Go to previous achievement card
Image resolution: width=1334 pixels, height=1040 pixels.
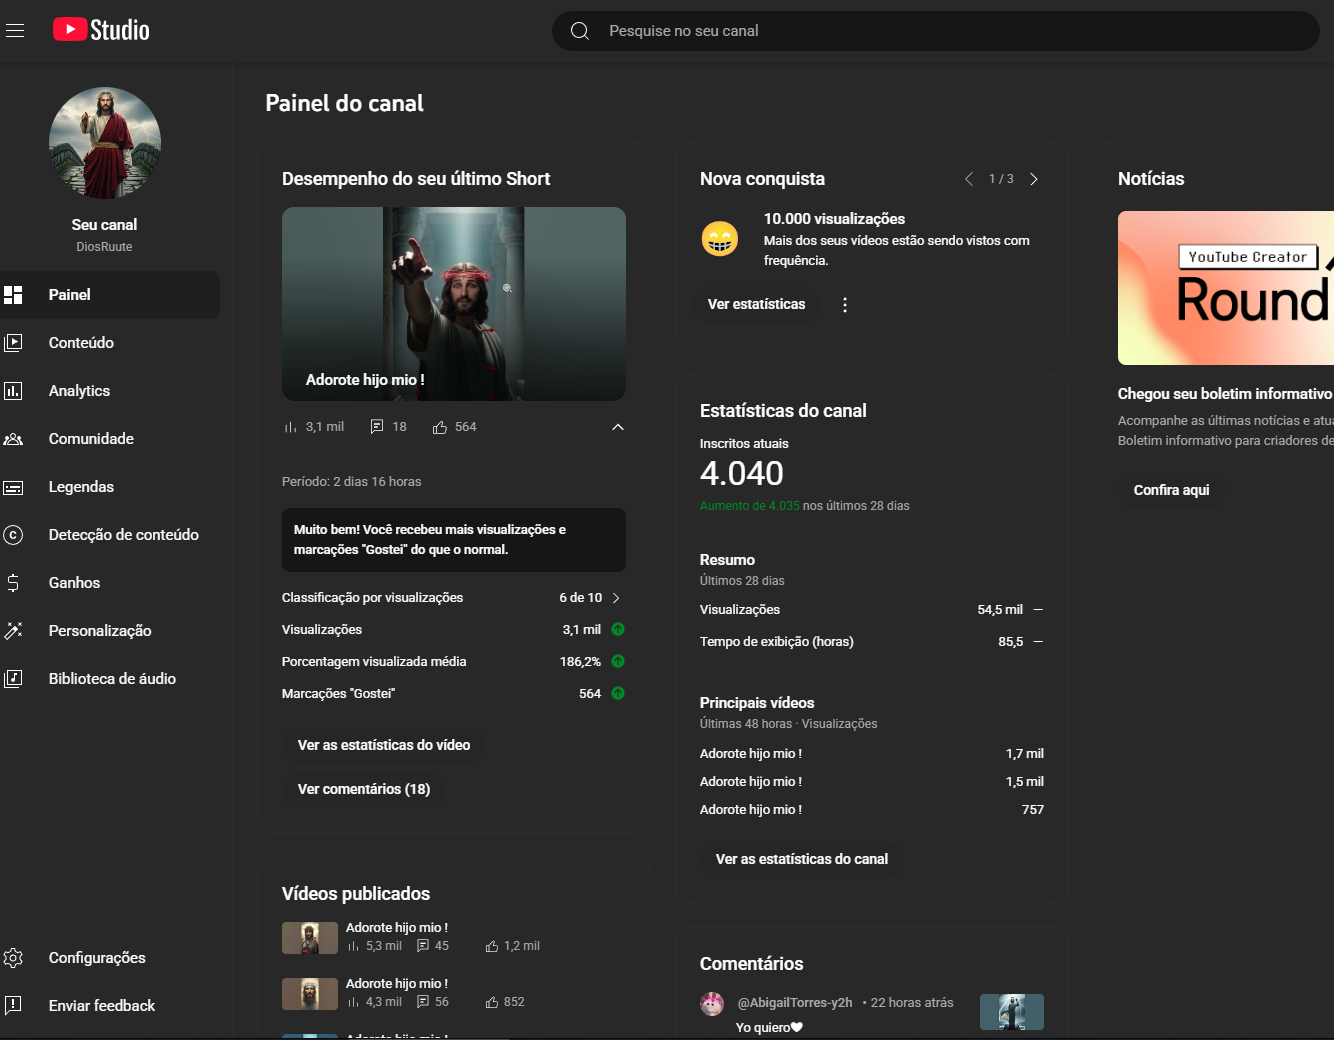pos(968,179)
